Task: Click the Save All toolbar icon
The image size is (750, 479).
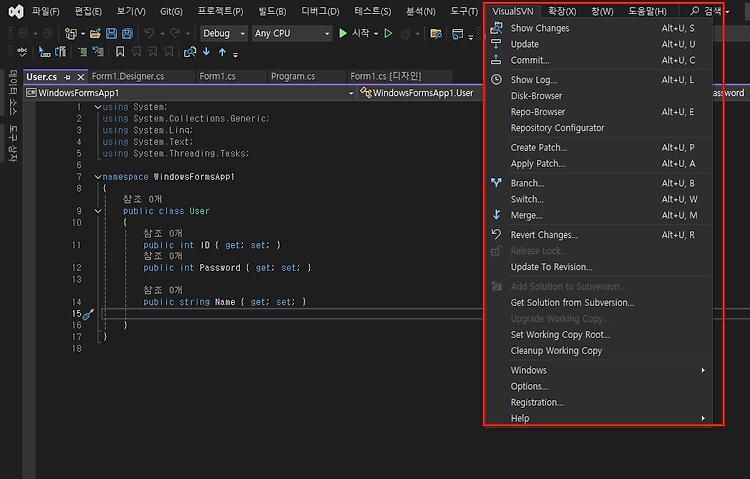Action: coord(127,33)
